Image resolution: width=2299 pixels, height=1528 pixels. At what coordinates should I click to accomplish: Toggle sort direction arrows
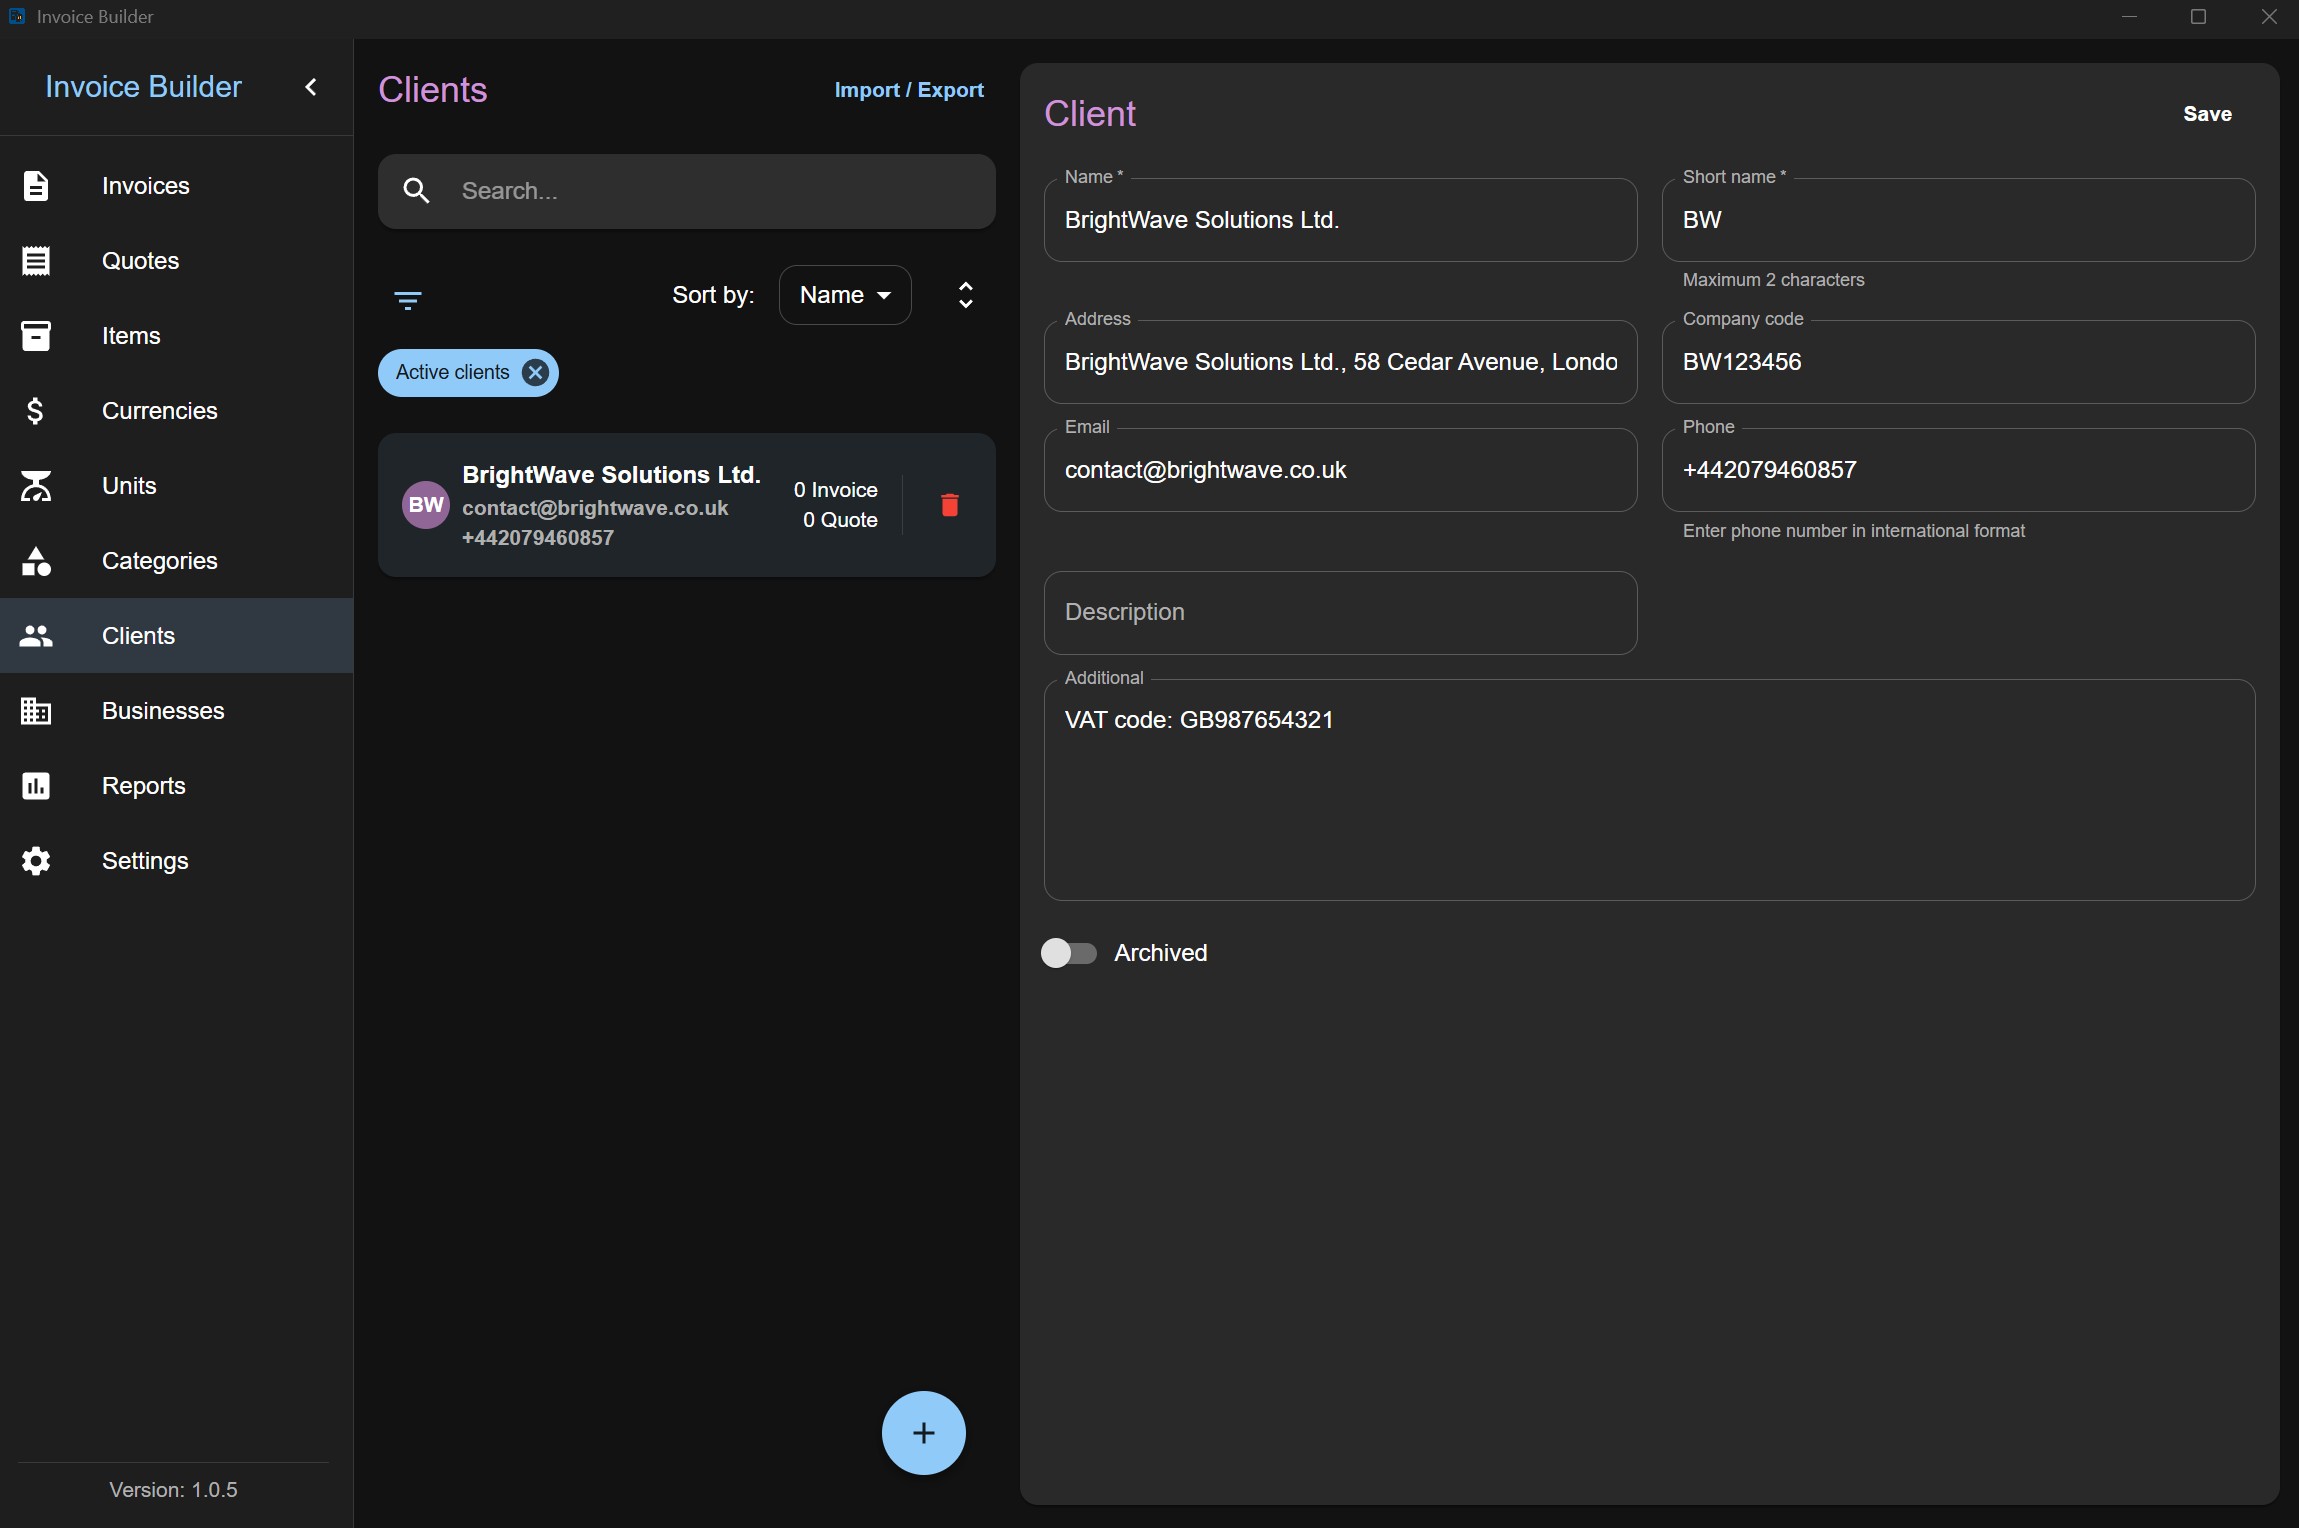[965, 295]
